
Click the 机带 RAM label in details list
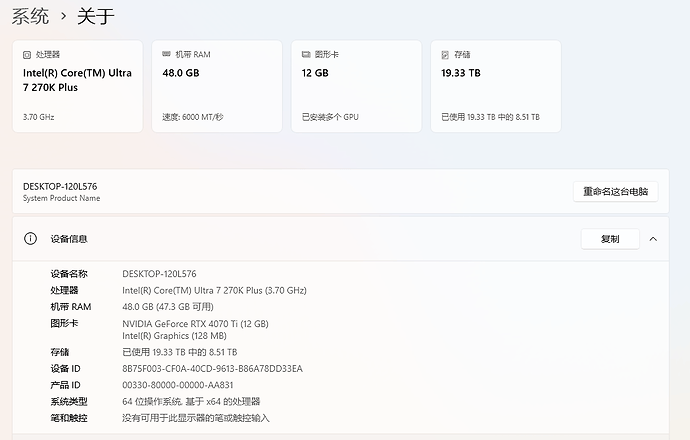tap(71, 307)
